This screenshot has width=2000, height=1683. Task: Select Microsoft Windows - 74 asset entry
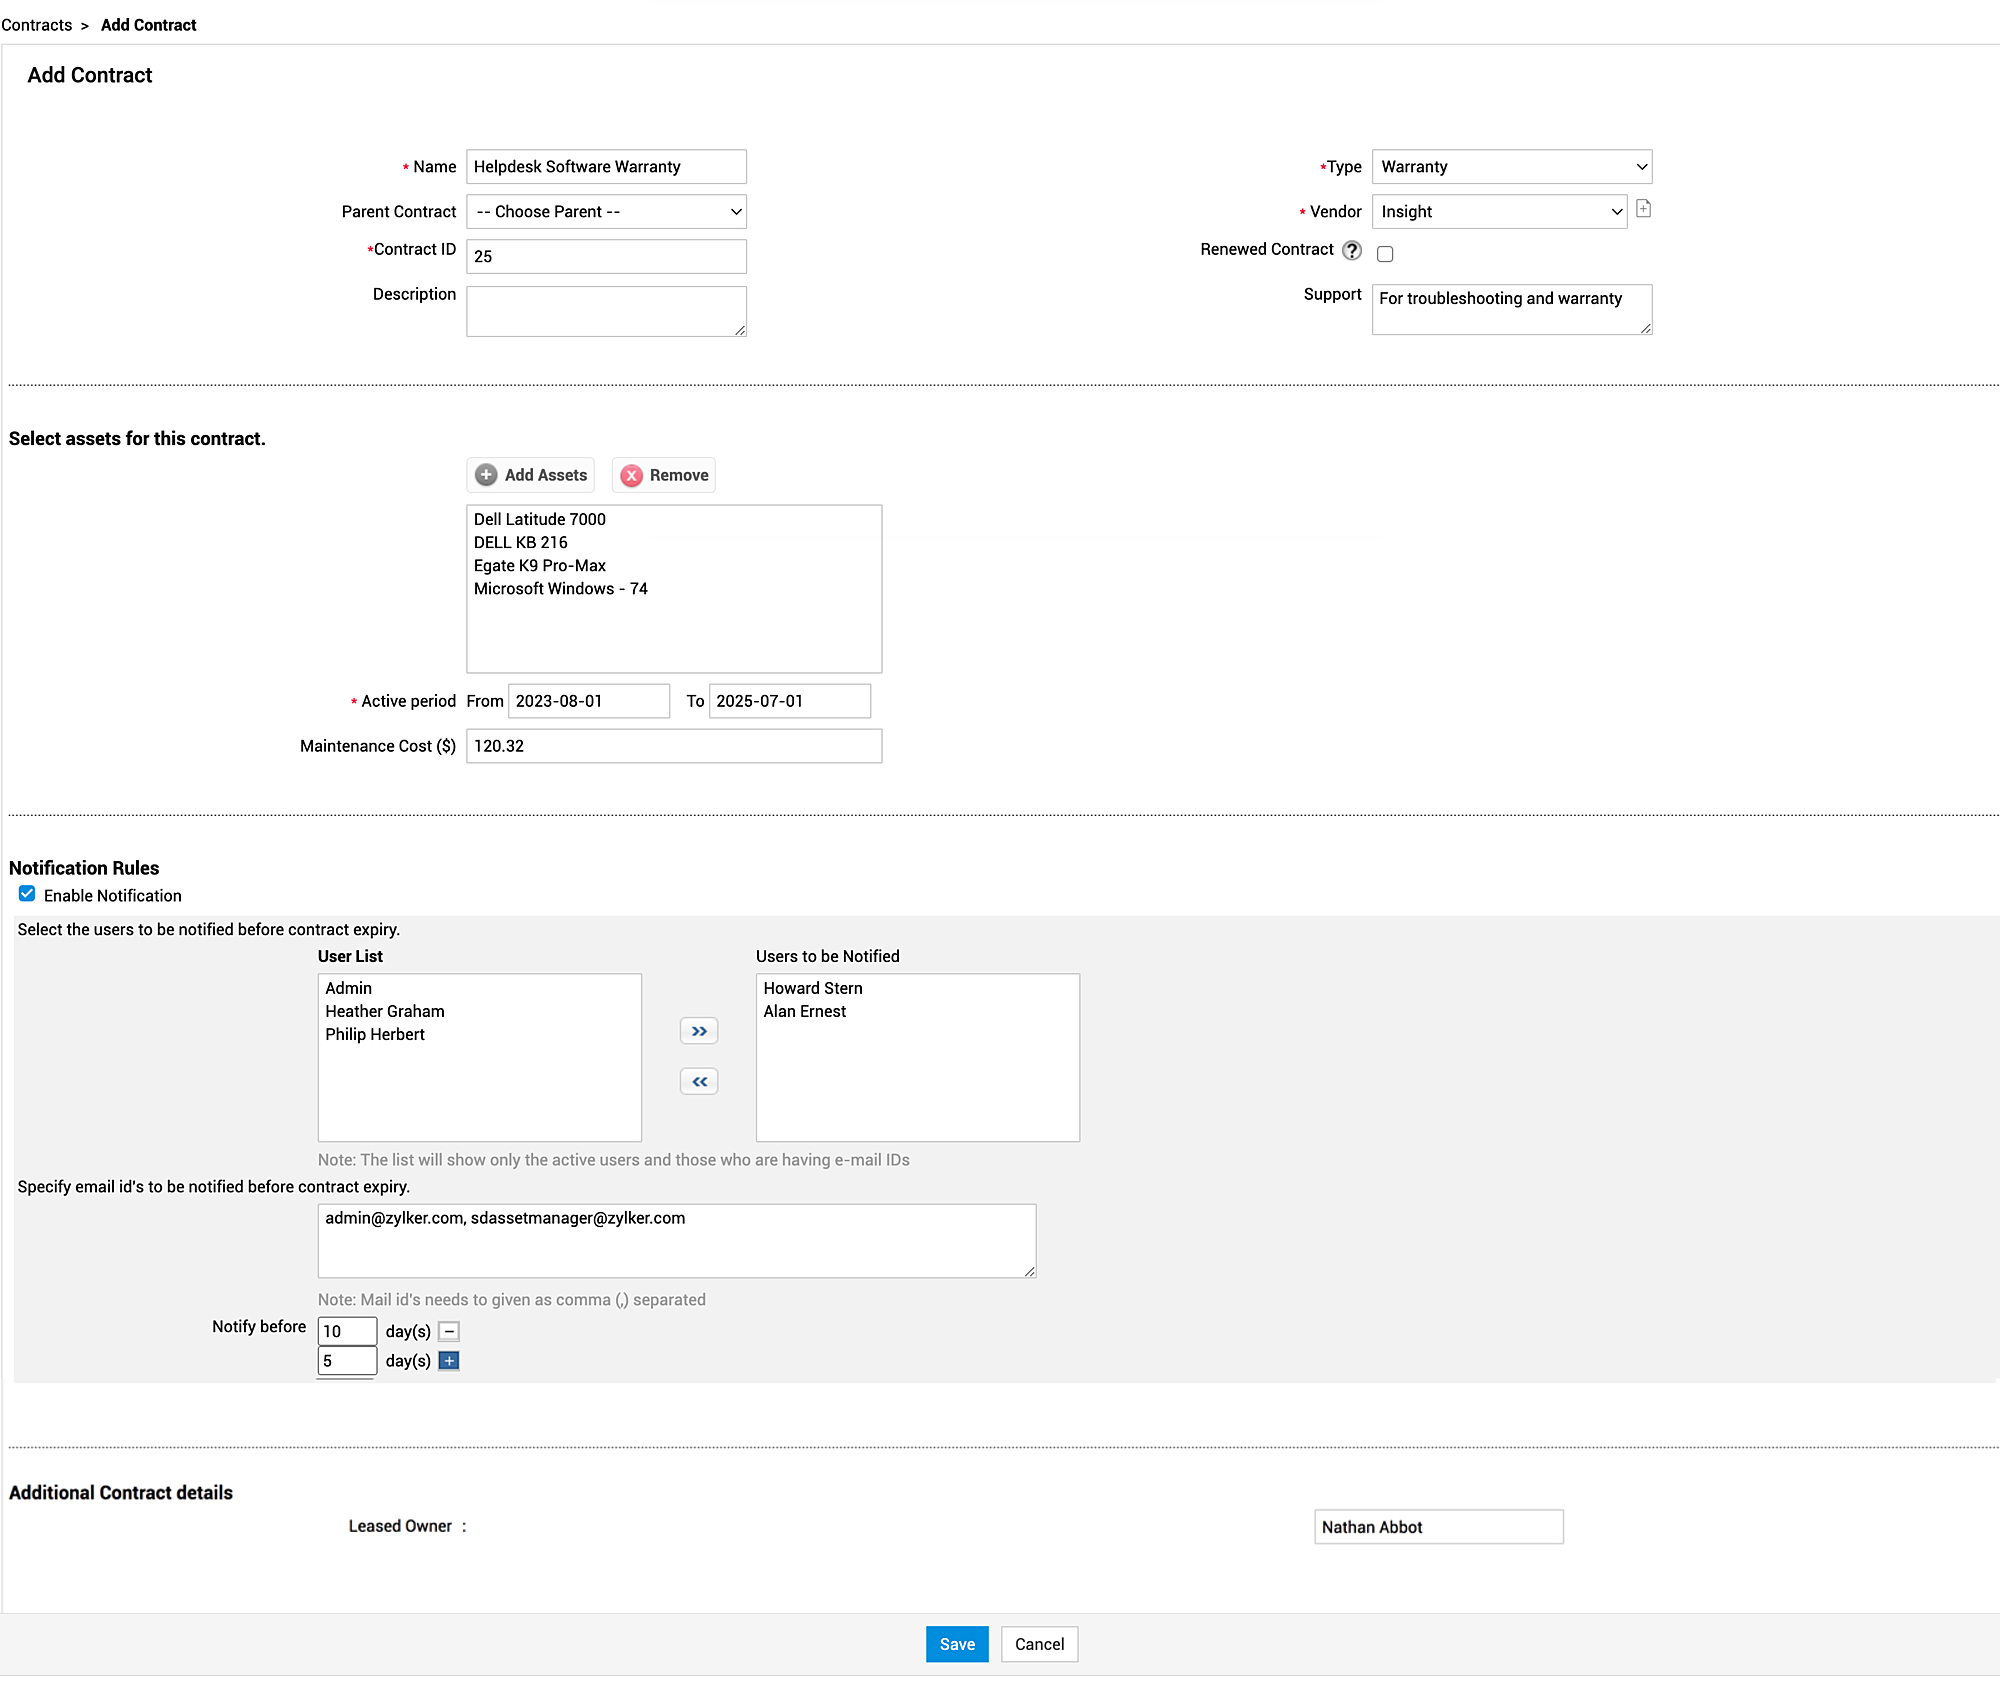(560, 589)
